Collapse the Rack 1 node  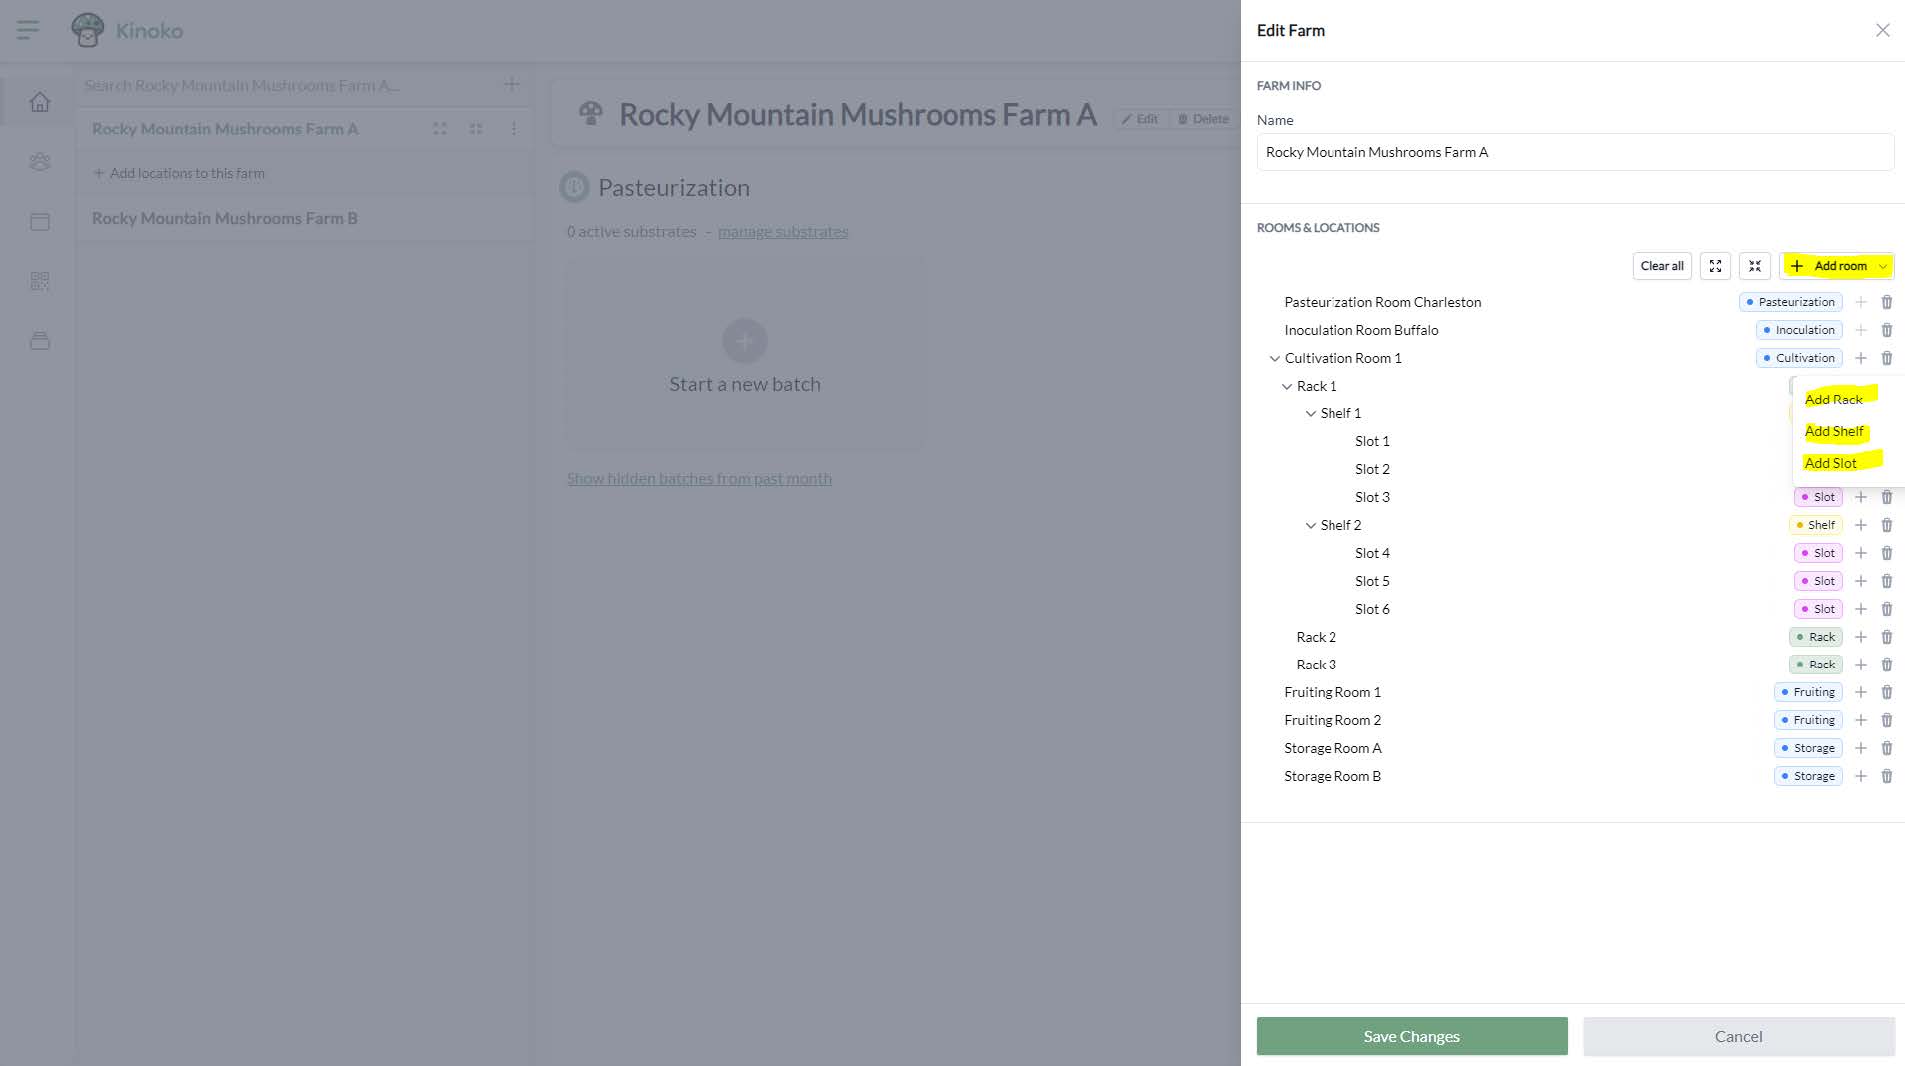click(x=1286, y=386)
